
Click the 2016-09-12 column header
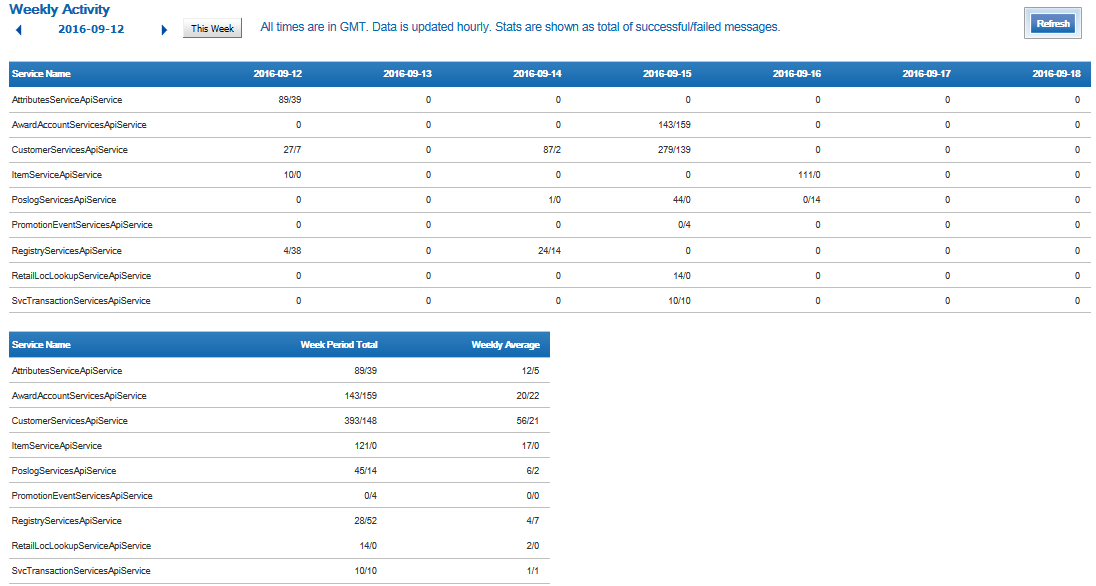277,73
